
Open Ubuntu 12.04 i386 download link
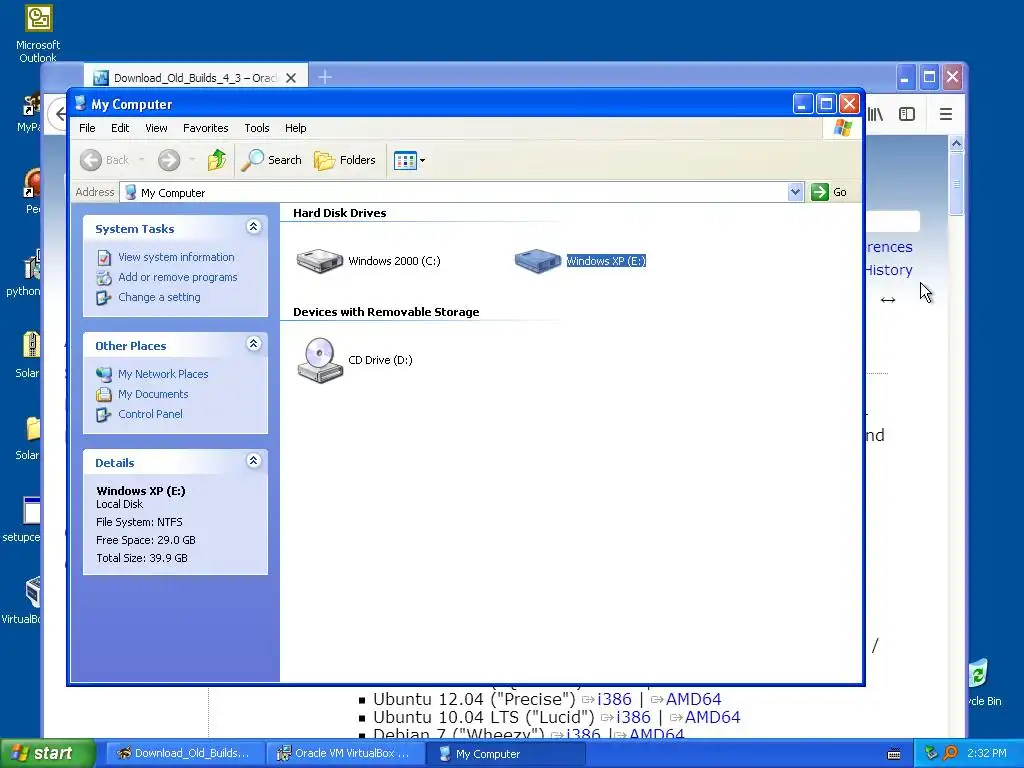pyautogui.click(x=615, y=699)
